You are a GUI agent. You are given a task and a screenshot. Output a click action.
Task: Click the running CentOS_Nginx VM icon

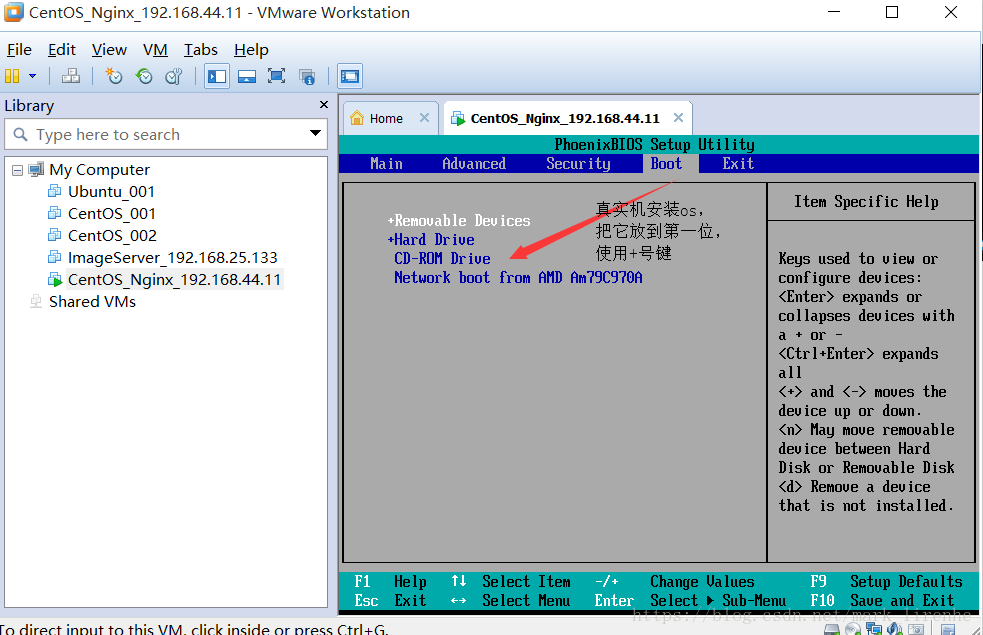[55, 279]
